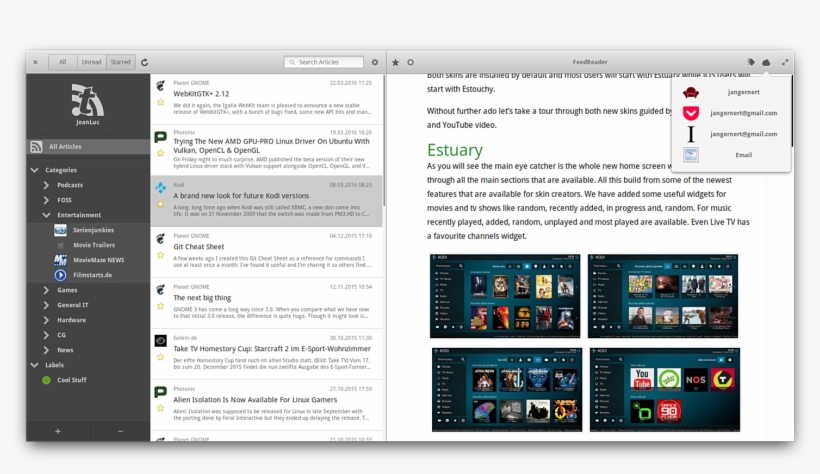Image resolution: width=820 pixels, height=474 pixels.
Task: Toggle read status with the circle icon
Action: (x=411, y=62)
